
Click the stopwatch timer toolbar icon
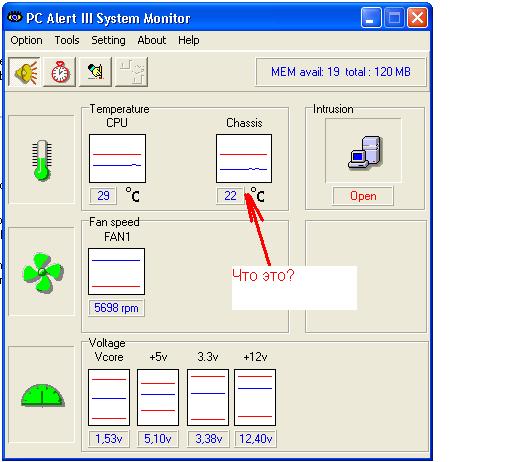click(60, 72)
